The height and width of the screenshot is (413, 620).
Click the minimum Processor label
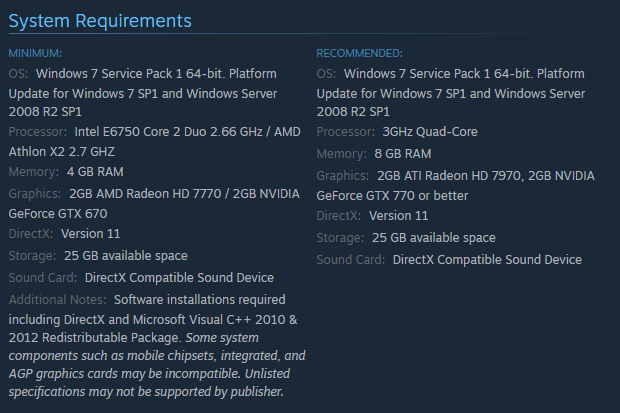tap(39, 131)
